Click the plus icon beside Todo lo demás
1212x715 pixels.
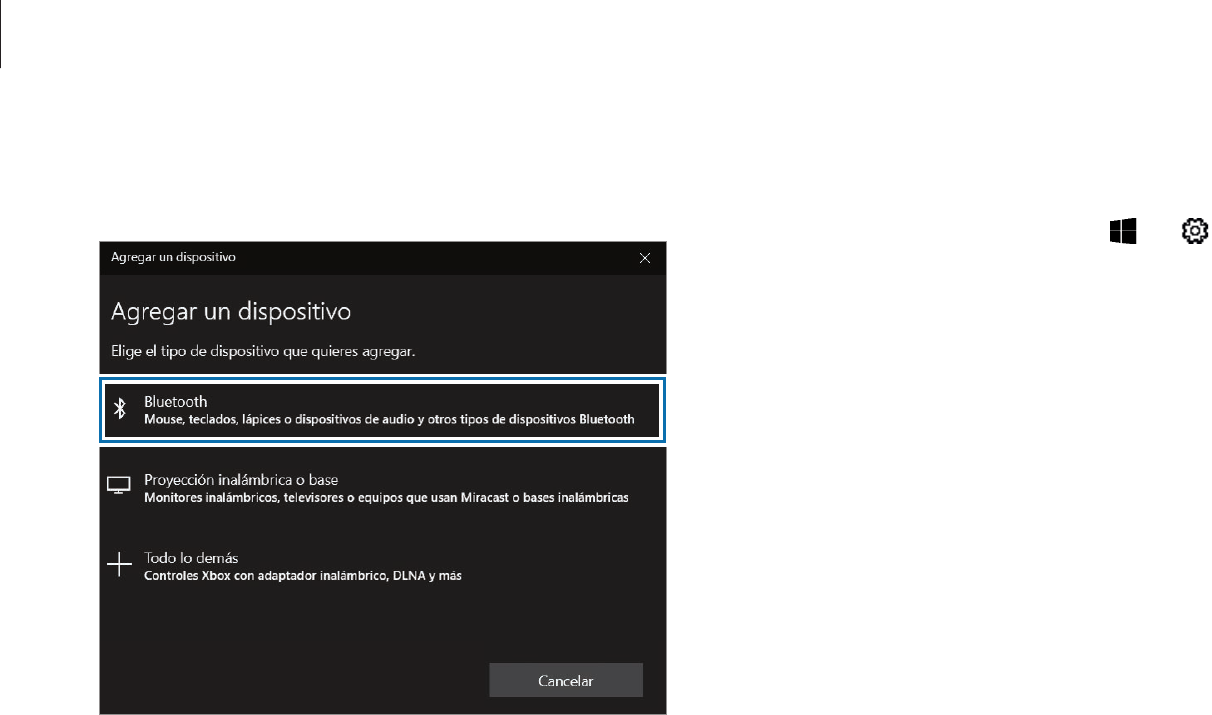[119, 565]
